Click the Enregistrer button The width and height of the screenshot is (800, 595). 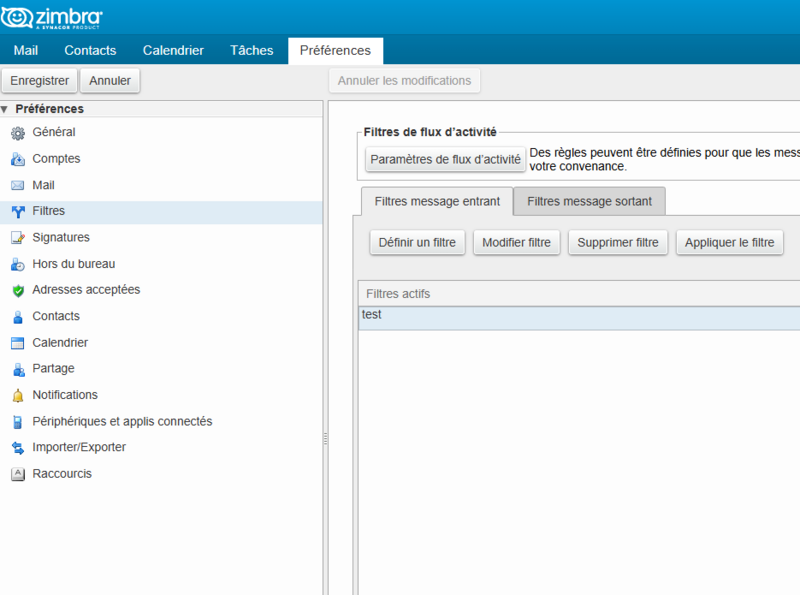pyautogui.click(x=39, y=80)
